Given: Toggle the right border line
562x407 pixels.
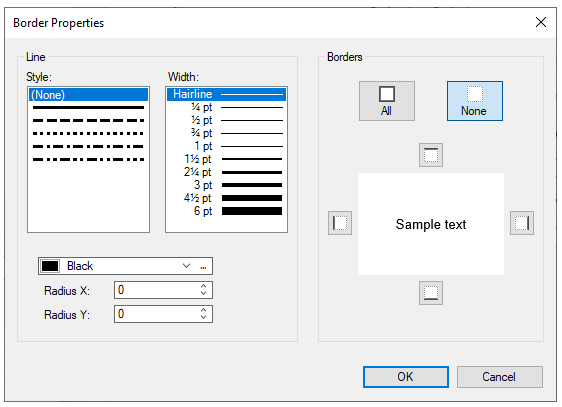Looking at the screenshot, I should click(522, 223).
